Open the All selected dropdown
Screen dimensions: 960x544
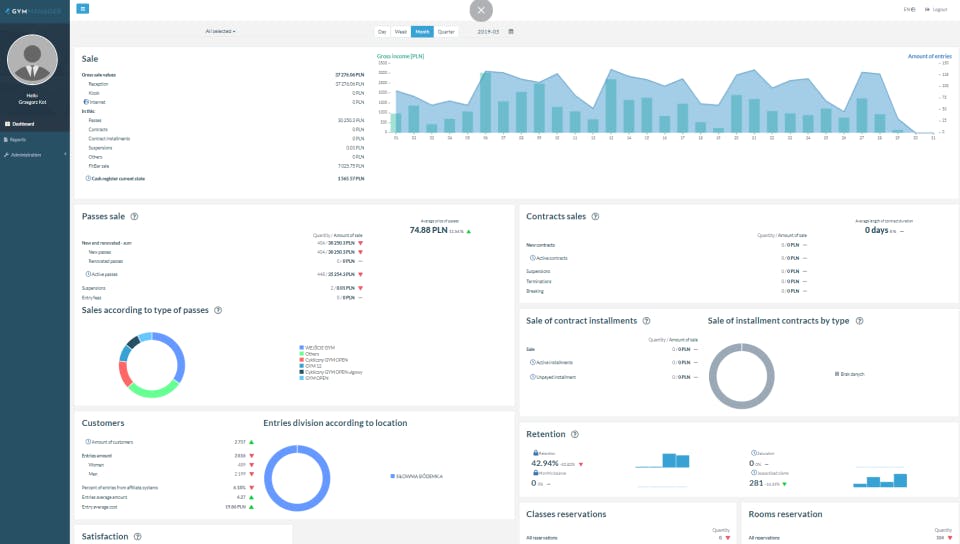(x=220, y=31)
